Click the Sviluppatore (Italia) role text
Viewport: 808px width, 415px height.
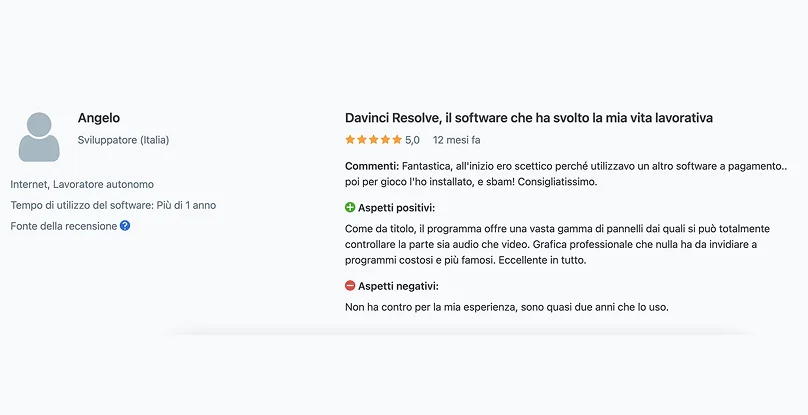123,140
